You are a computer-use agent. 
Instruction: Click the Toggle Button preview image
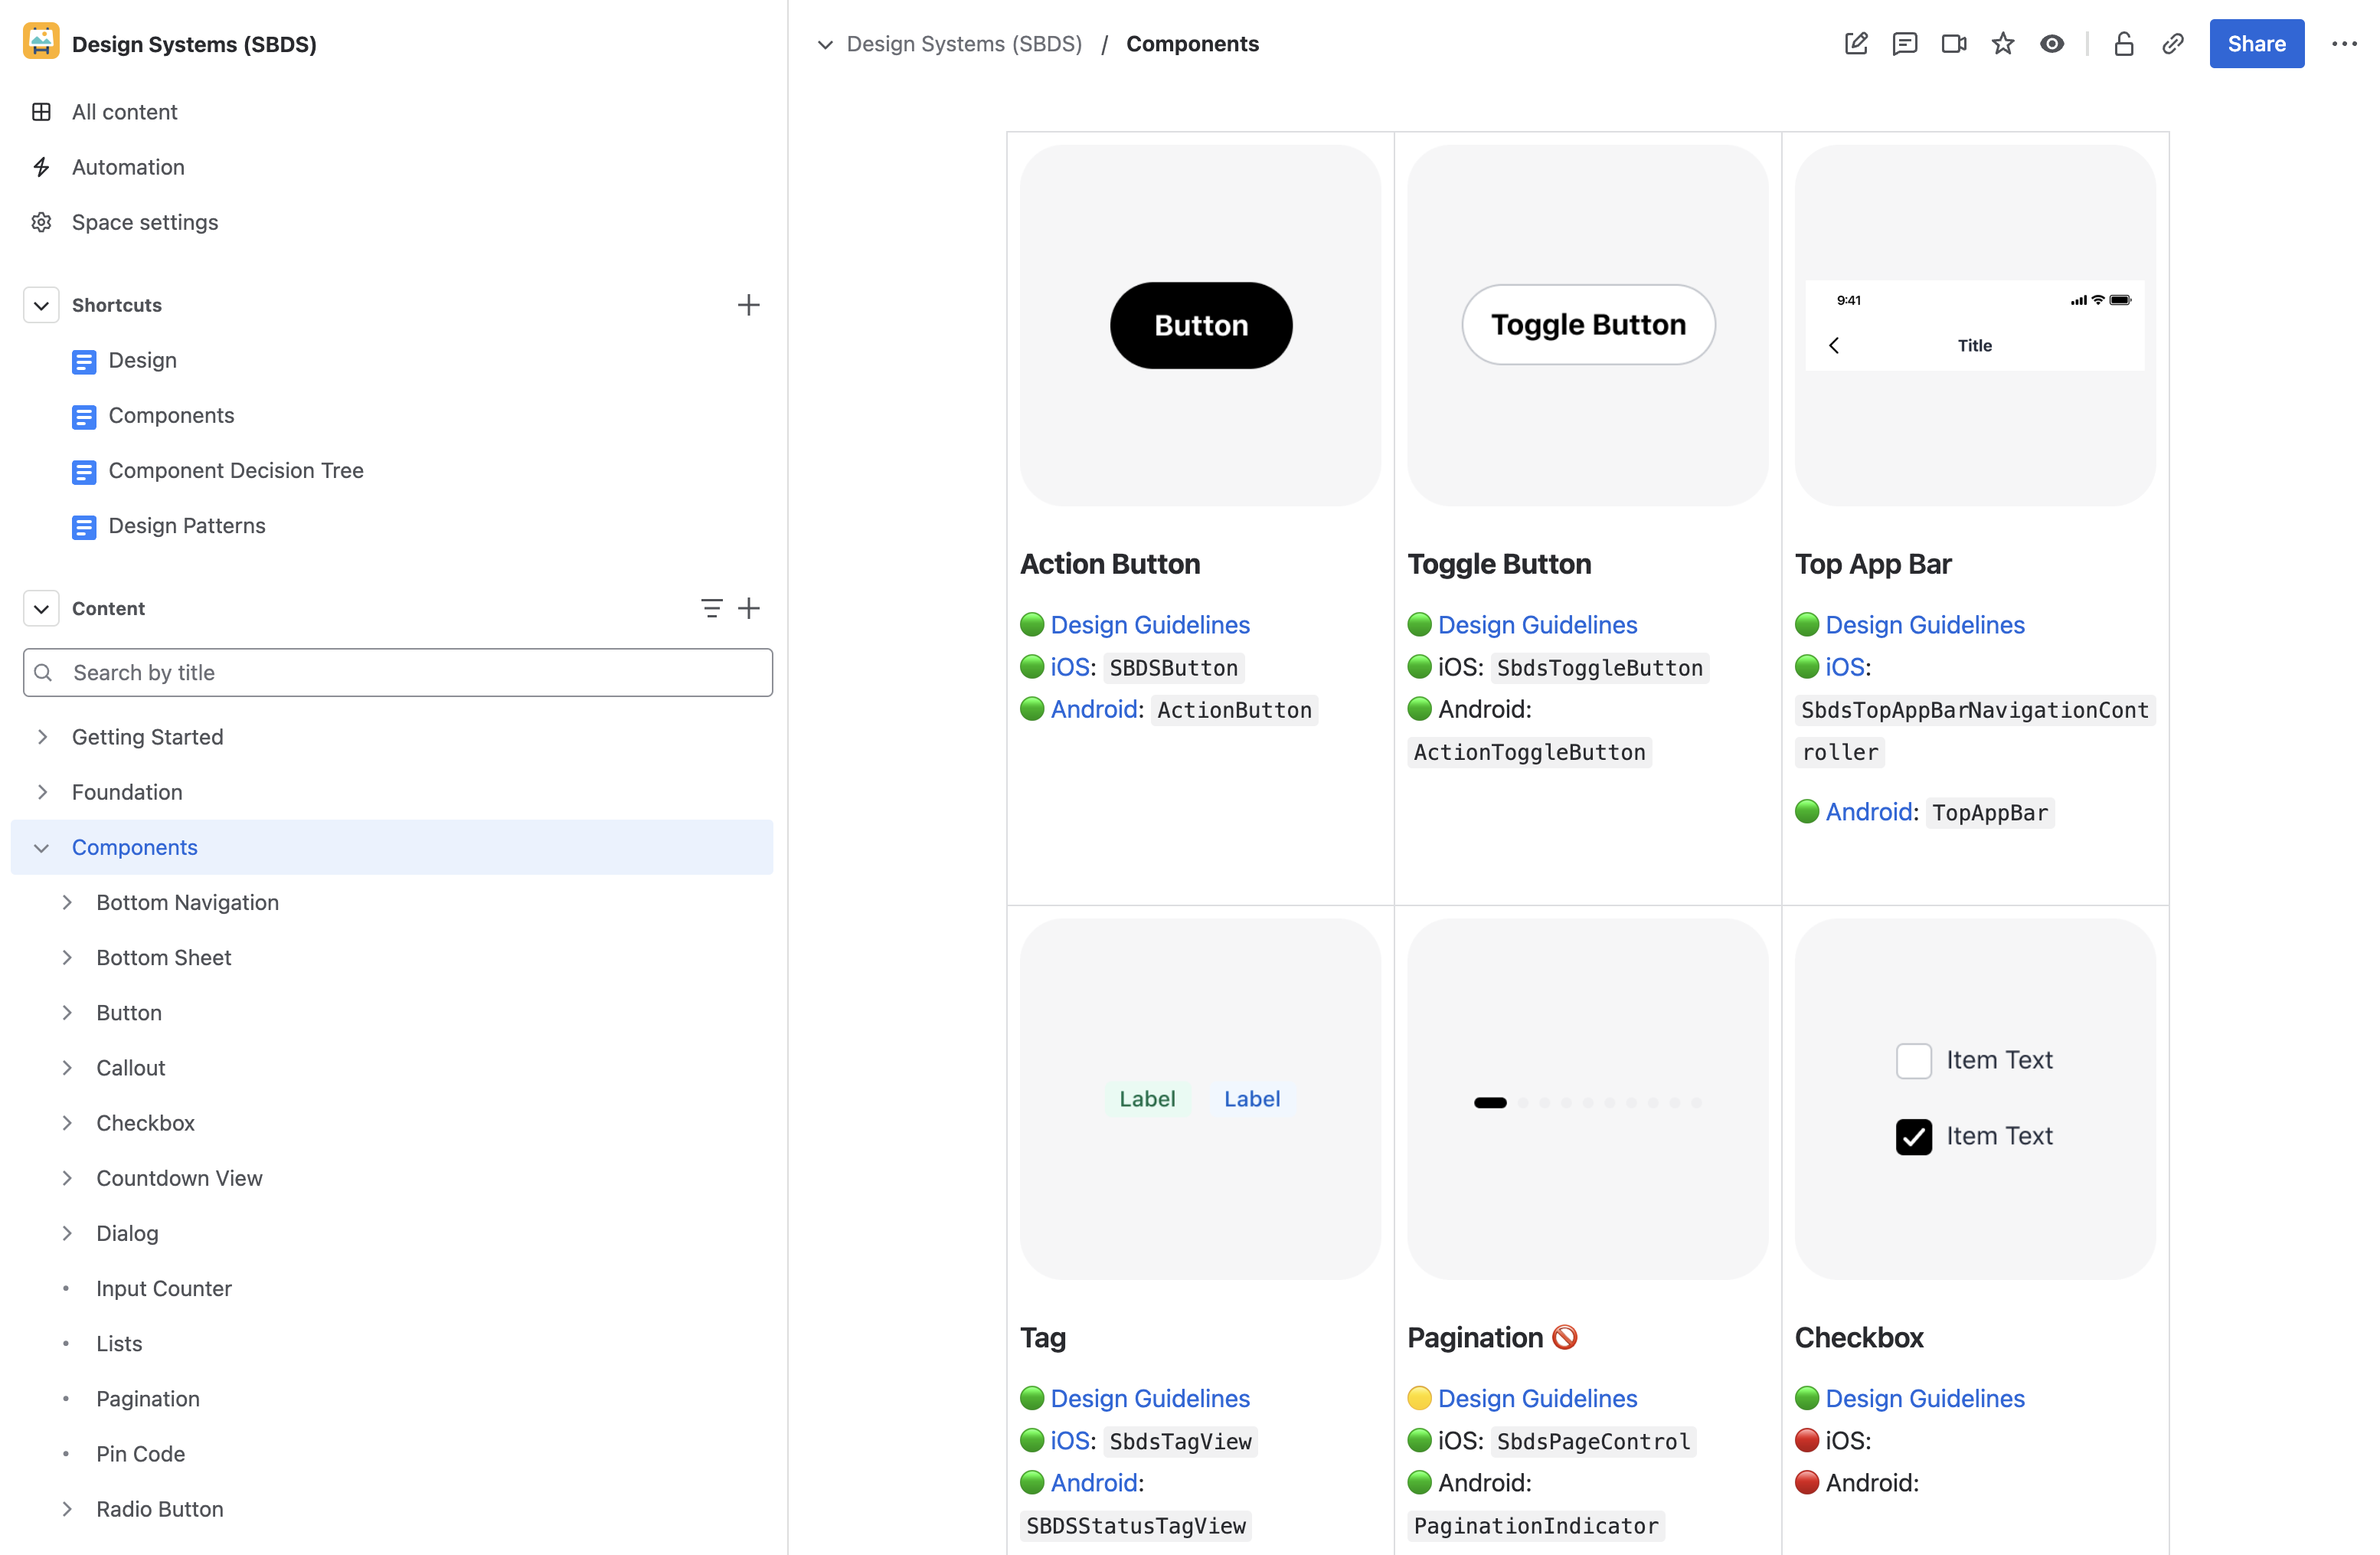click(1588, 325)
